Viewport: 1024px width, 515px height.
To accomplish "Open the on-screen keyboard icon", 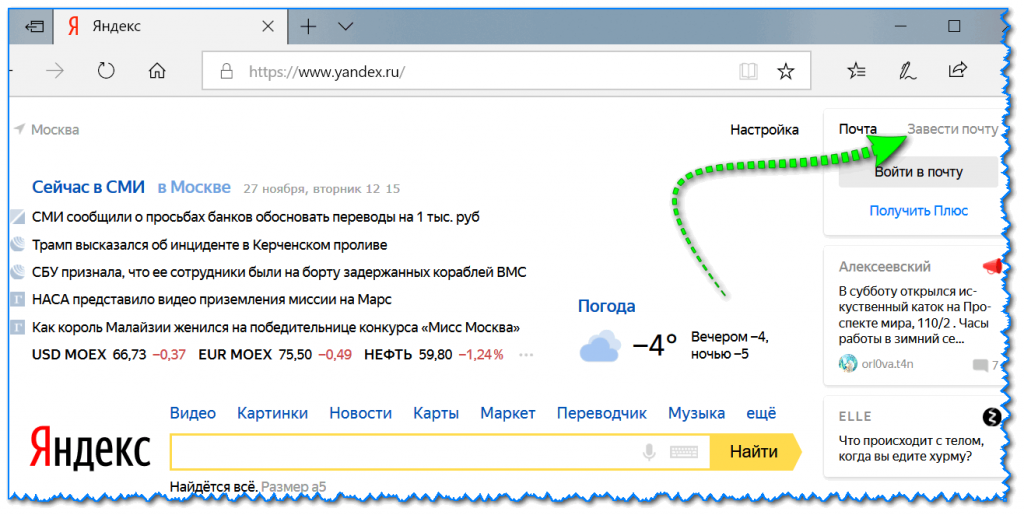I will 684,452.
